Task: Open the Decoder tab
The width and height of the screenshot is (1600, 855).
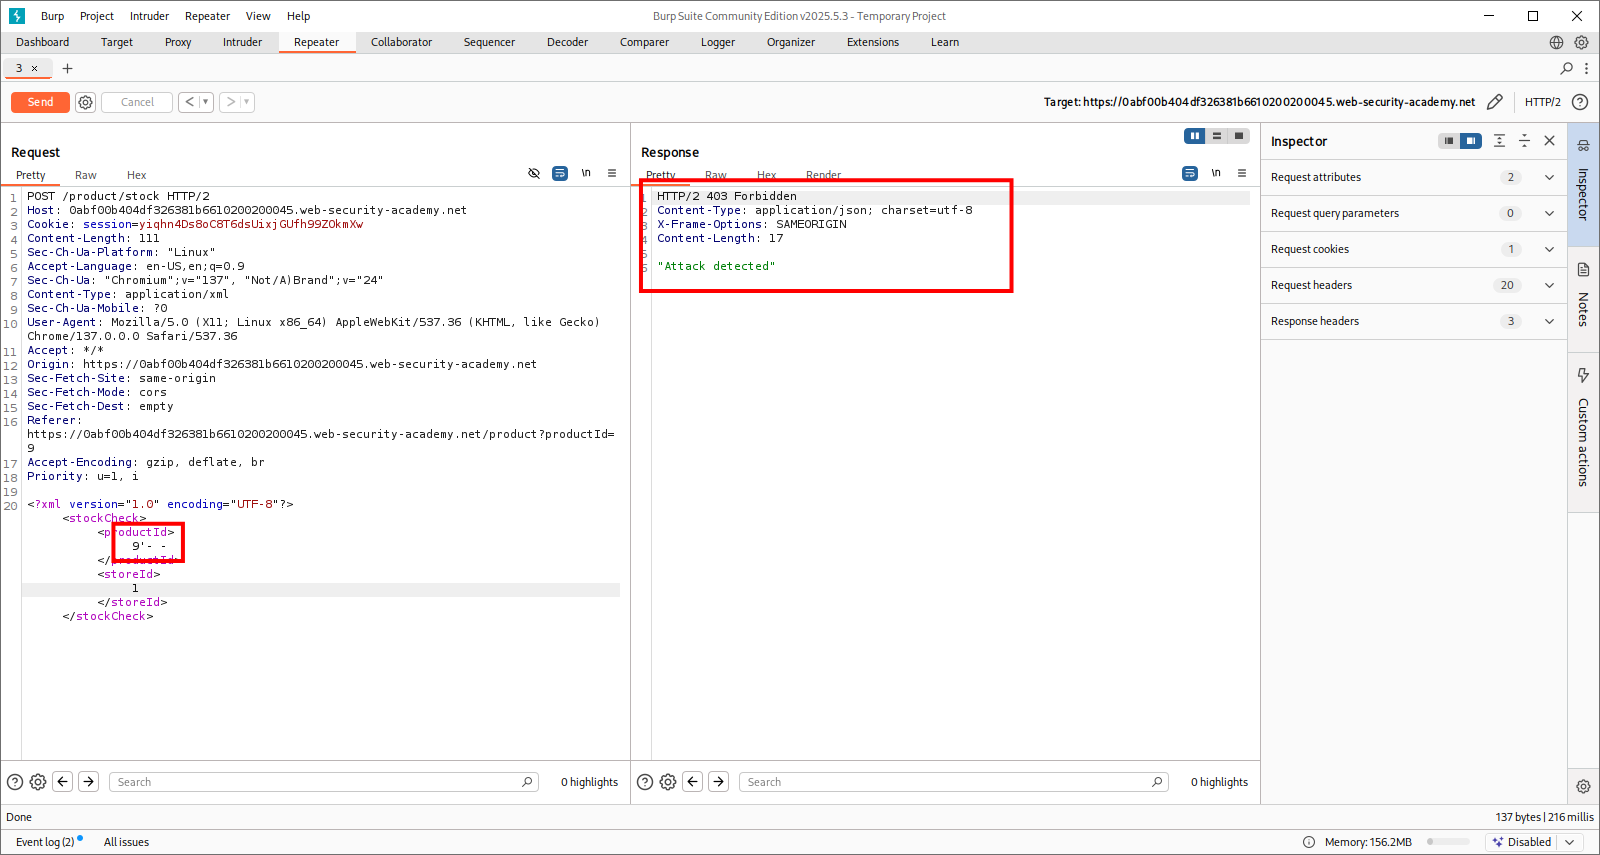Action: click(x=567, y=42)
